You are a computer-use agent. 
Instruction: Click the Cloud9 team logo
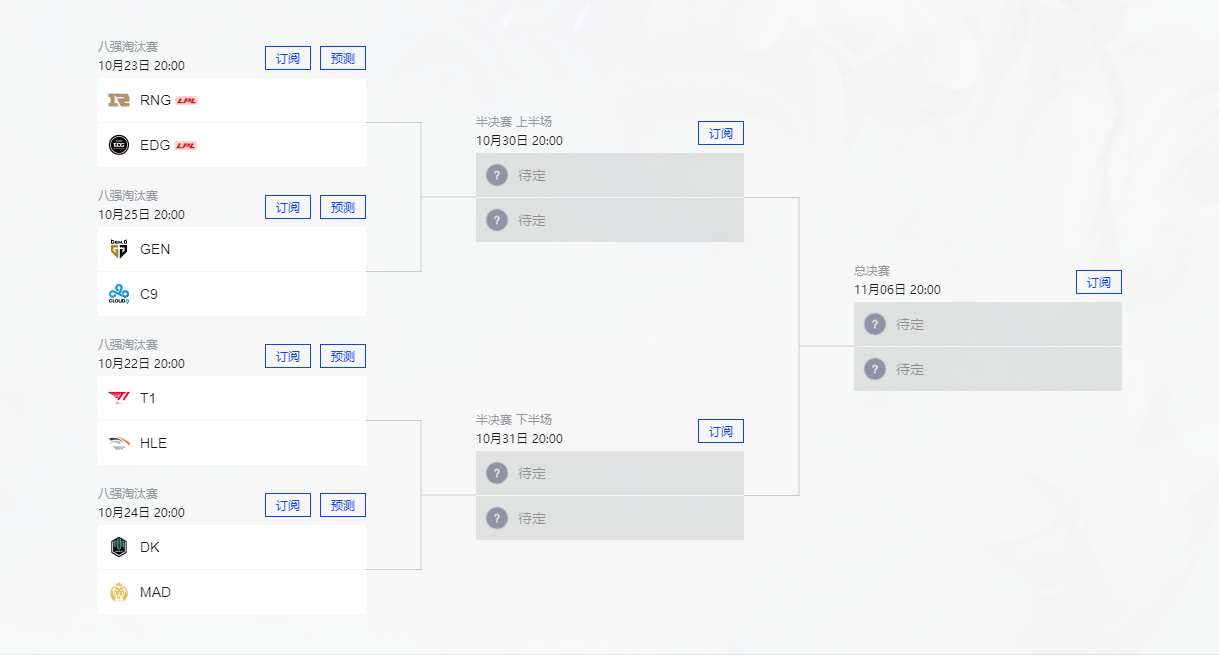coord(119,294)
